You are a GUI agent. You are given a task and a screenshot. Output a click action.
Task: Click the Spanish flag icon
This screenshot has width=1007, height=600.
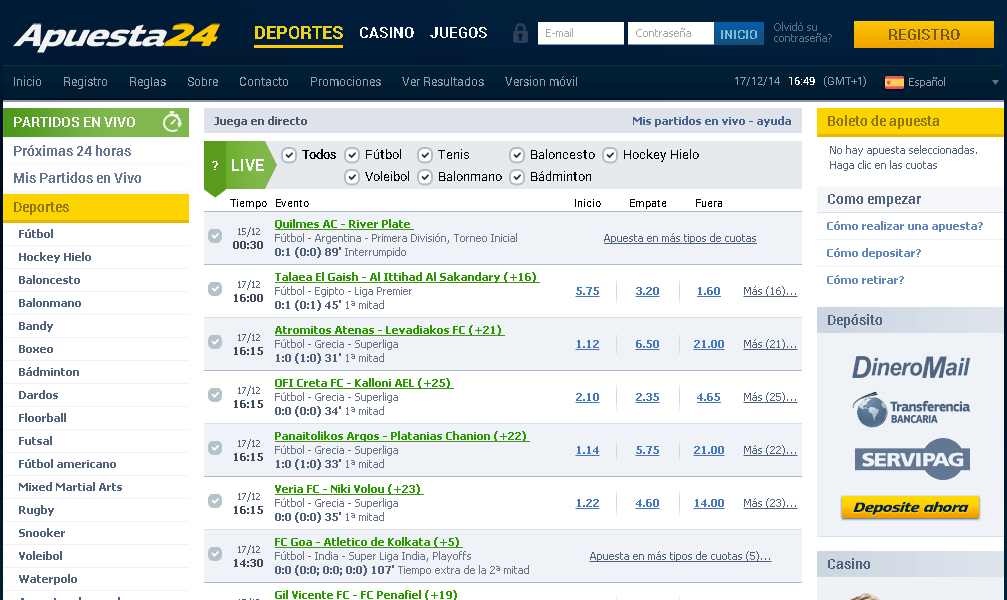click(894, 82)
